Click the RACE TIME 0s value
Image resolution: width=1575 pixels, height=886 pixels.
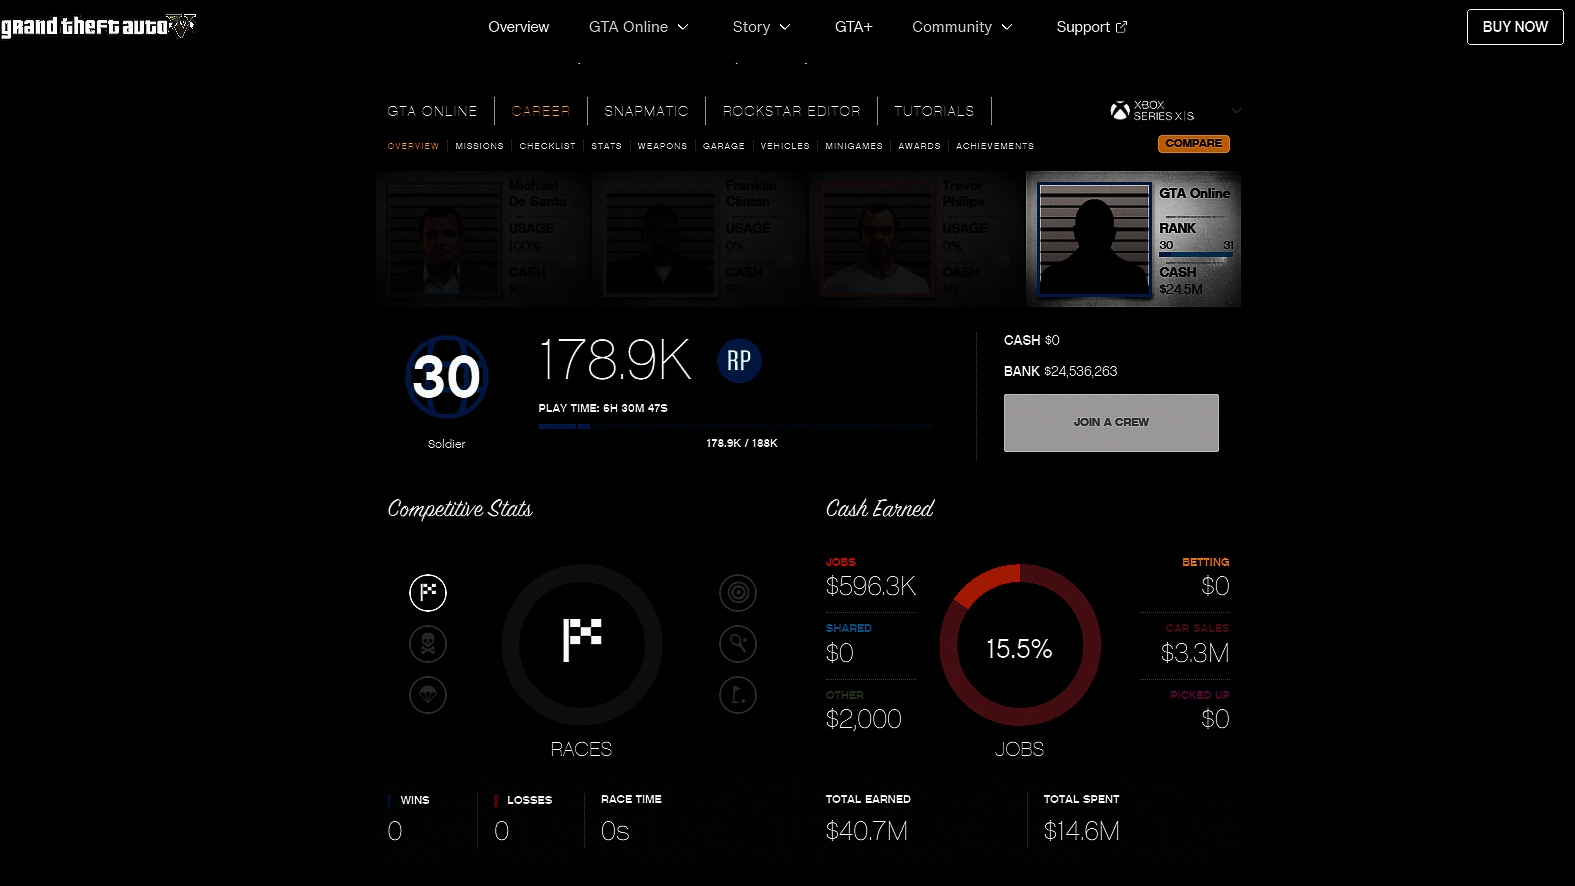615,831
